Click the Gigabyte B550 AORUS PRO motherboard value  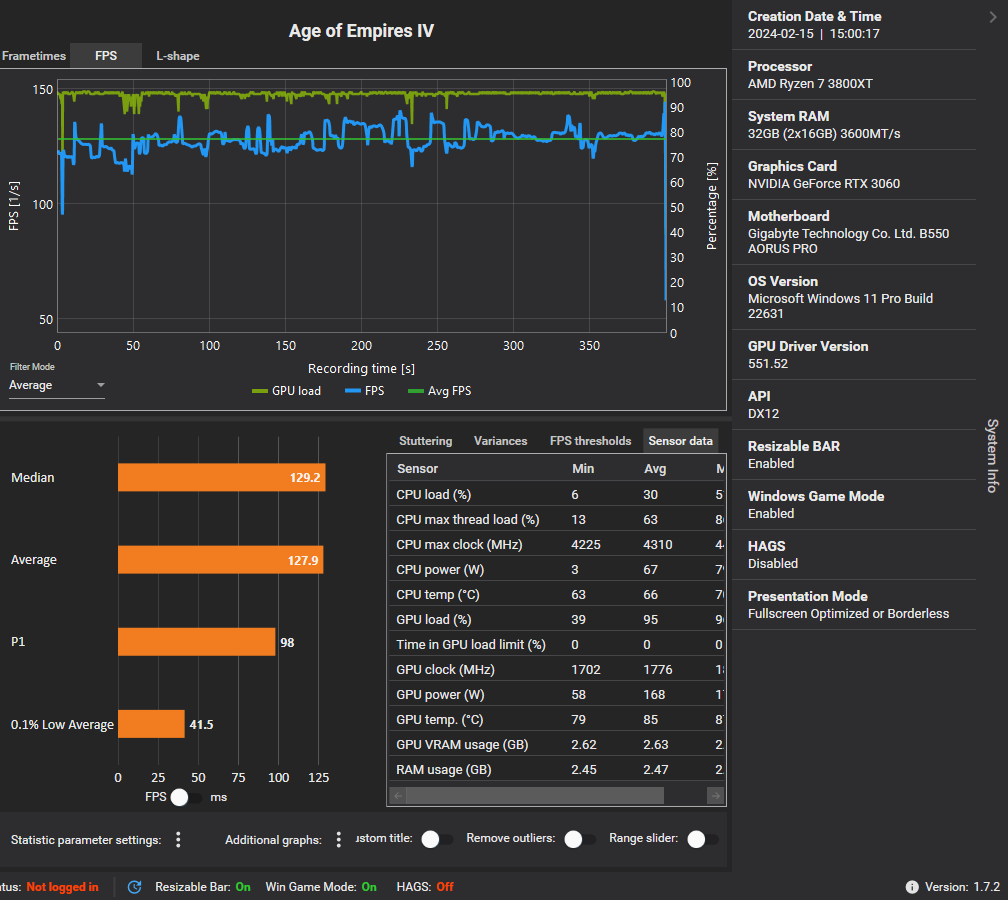pos(848,241)
